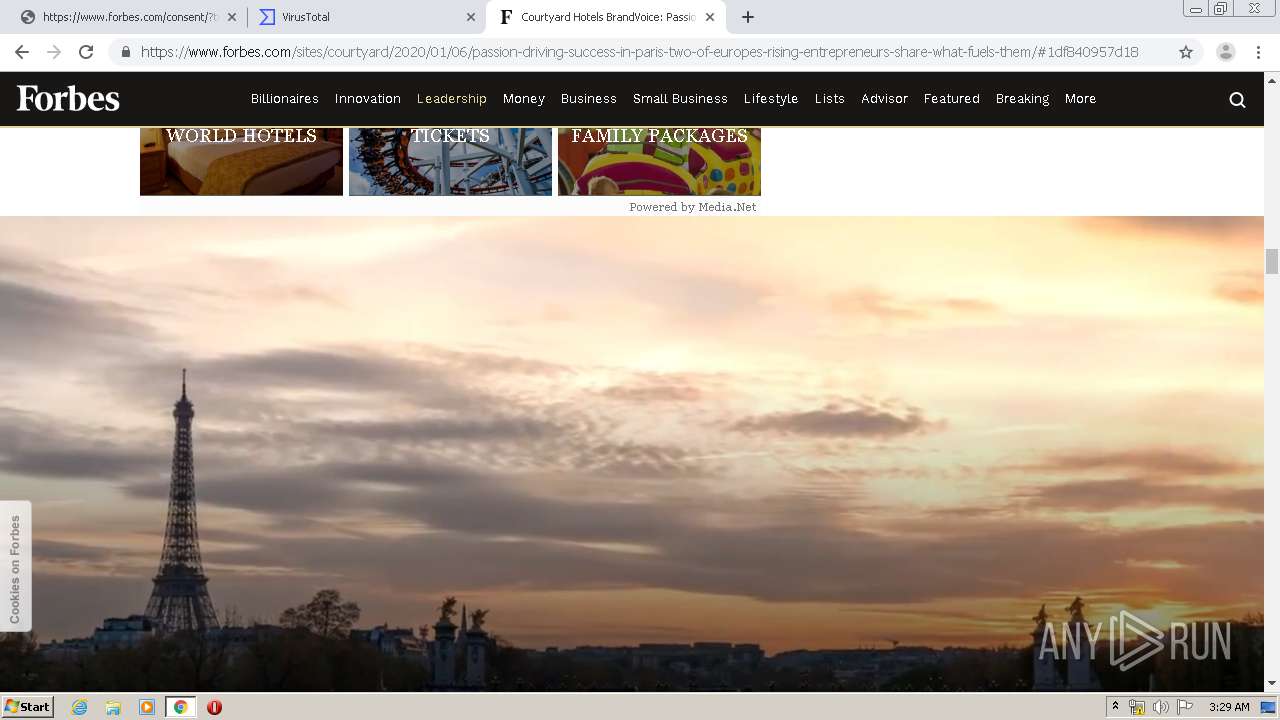Open the Lists menu
1280x720 pixels.
coord(830,99)
